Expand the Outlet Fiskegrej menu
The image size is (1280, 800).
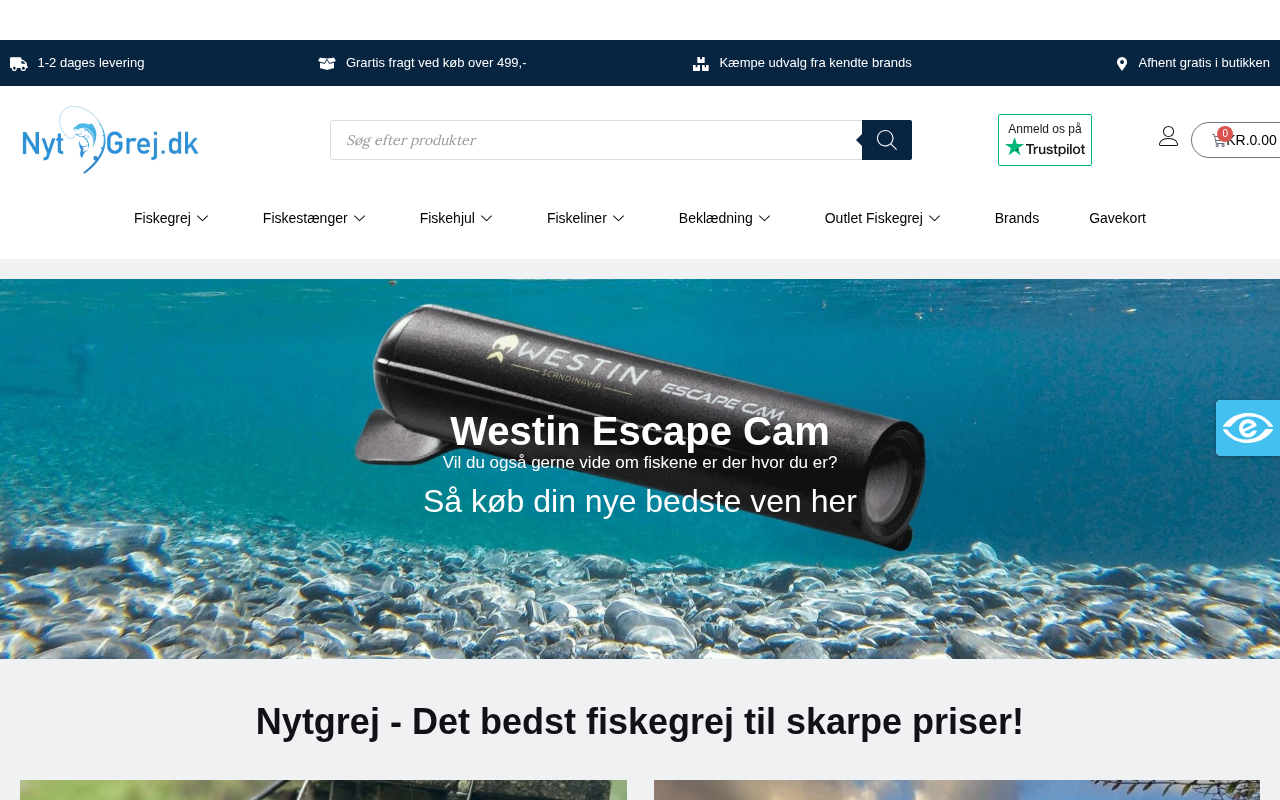pyautogui.click(x=883, y=218)
